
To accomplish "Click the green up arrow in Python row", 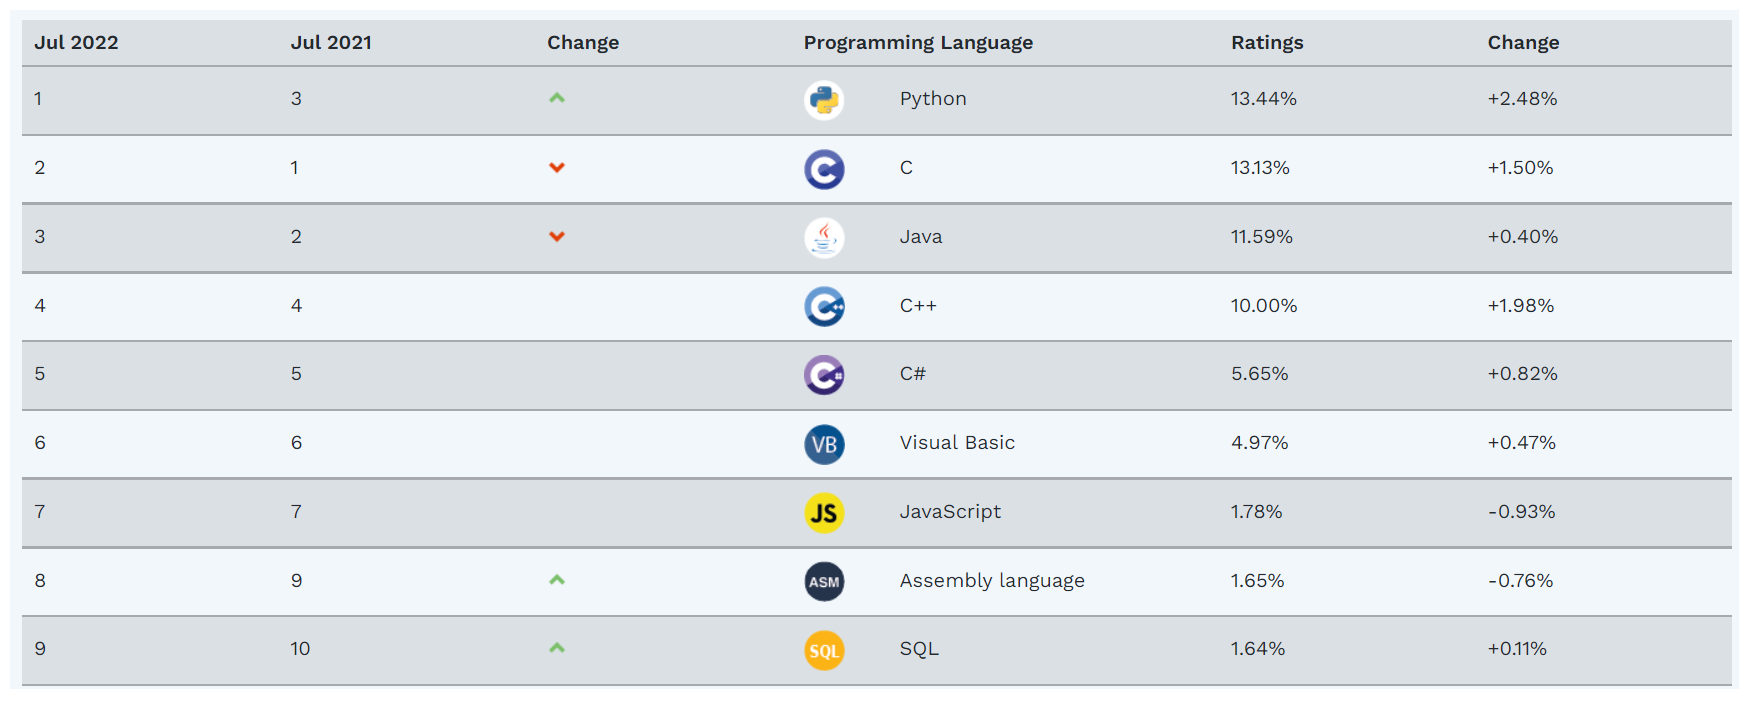I will click(x=557, y=98).
